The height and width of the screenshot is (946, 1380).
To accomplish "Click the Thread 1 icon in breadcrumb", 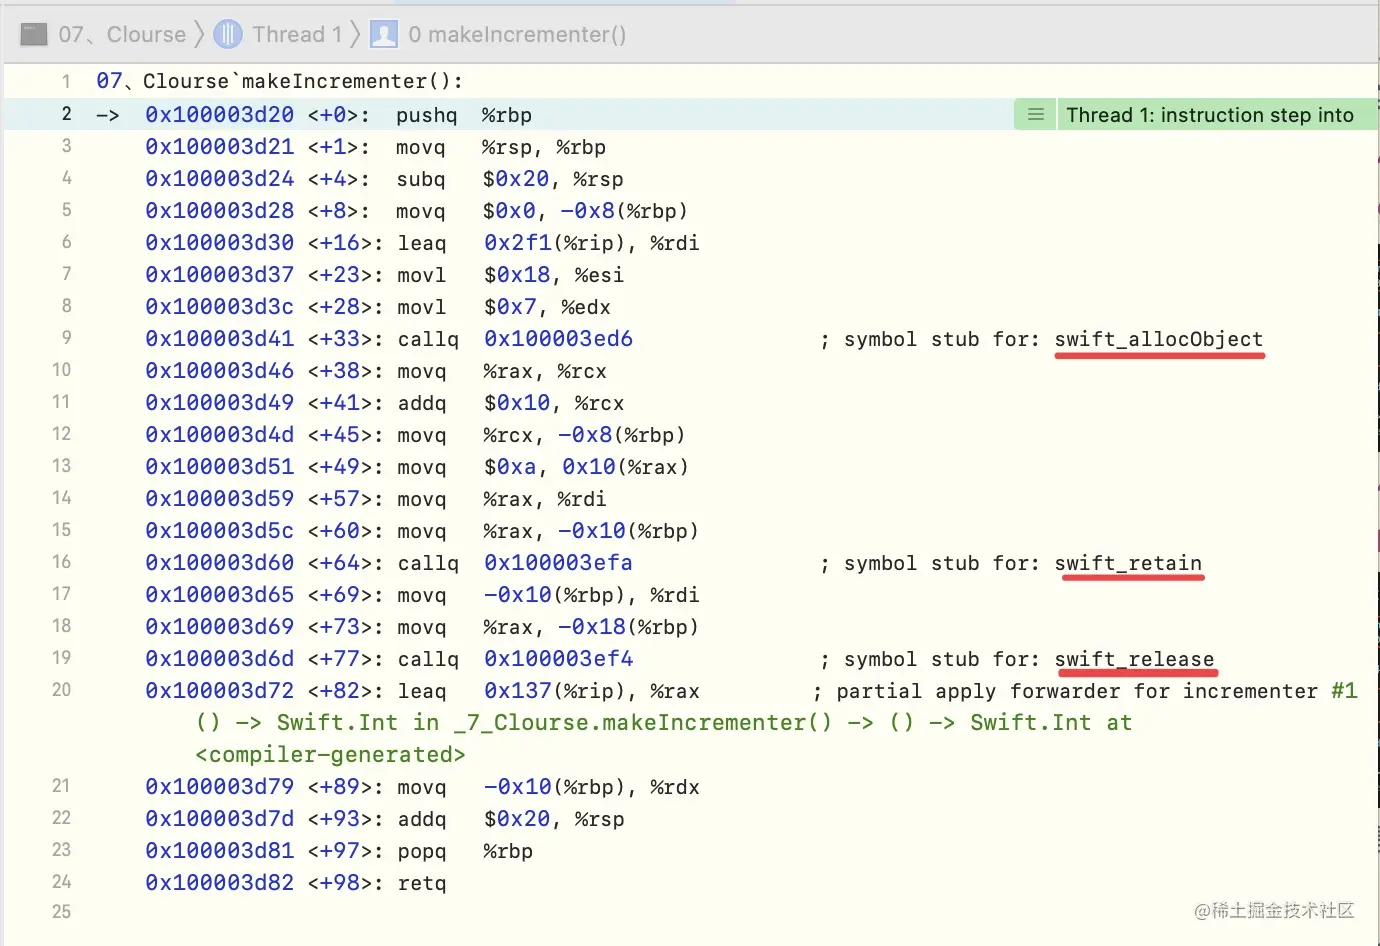I will (x=228, y=34).
